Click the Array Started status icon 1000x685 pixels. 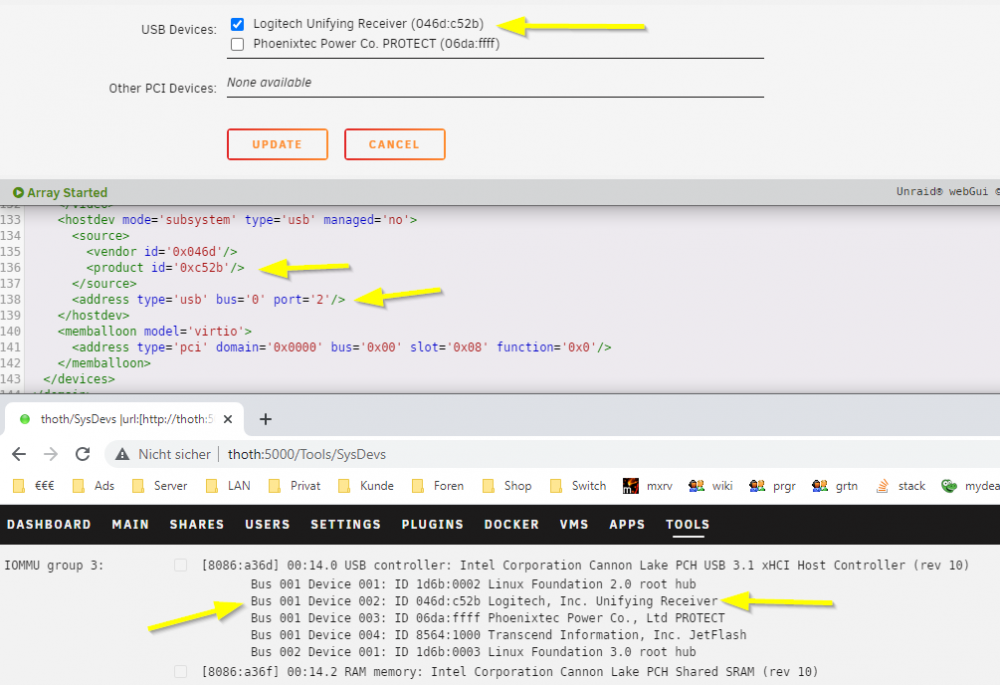tap(18, 192)
